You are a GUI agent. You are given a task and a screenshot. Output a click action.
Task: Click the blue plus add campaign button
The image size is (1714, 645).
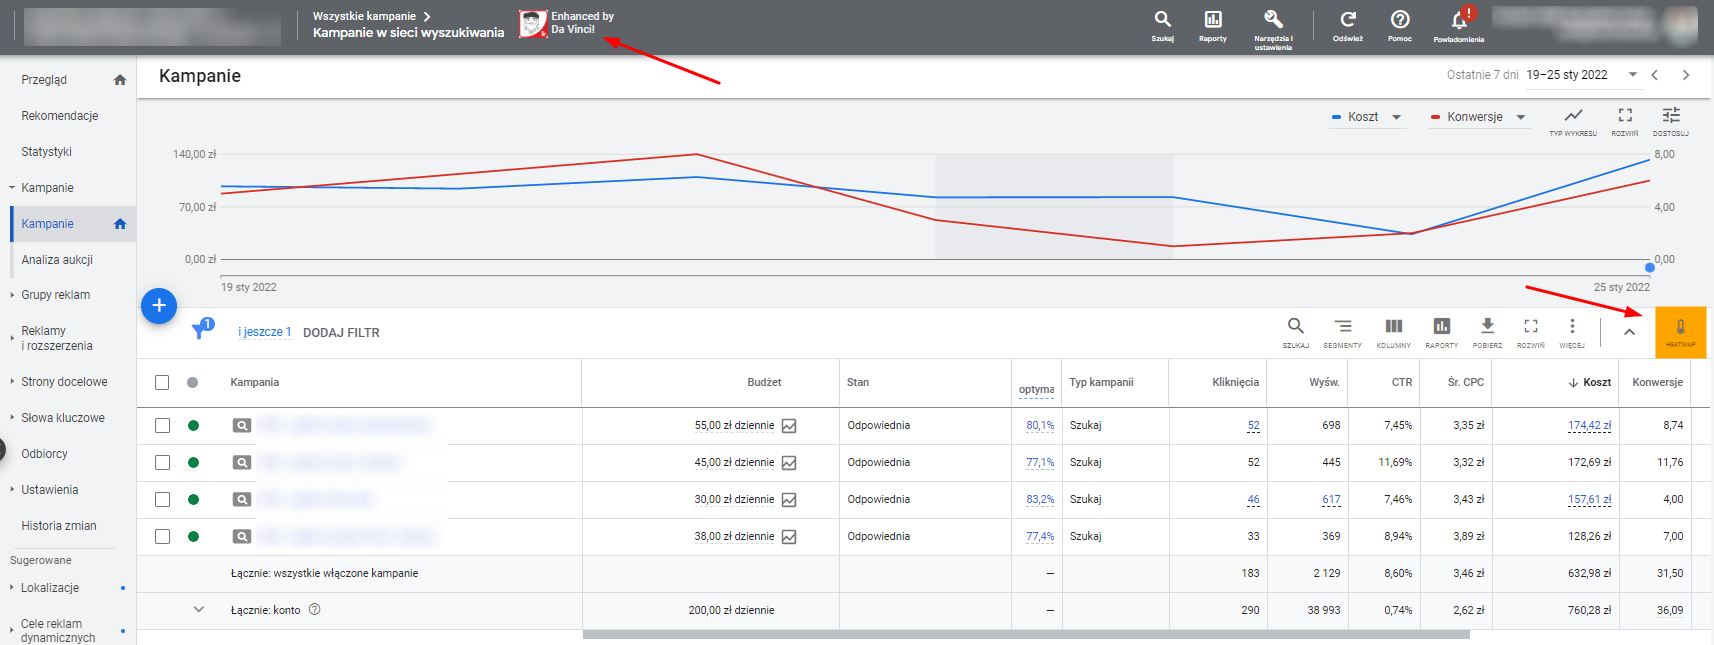(159, 305)
